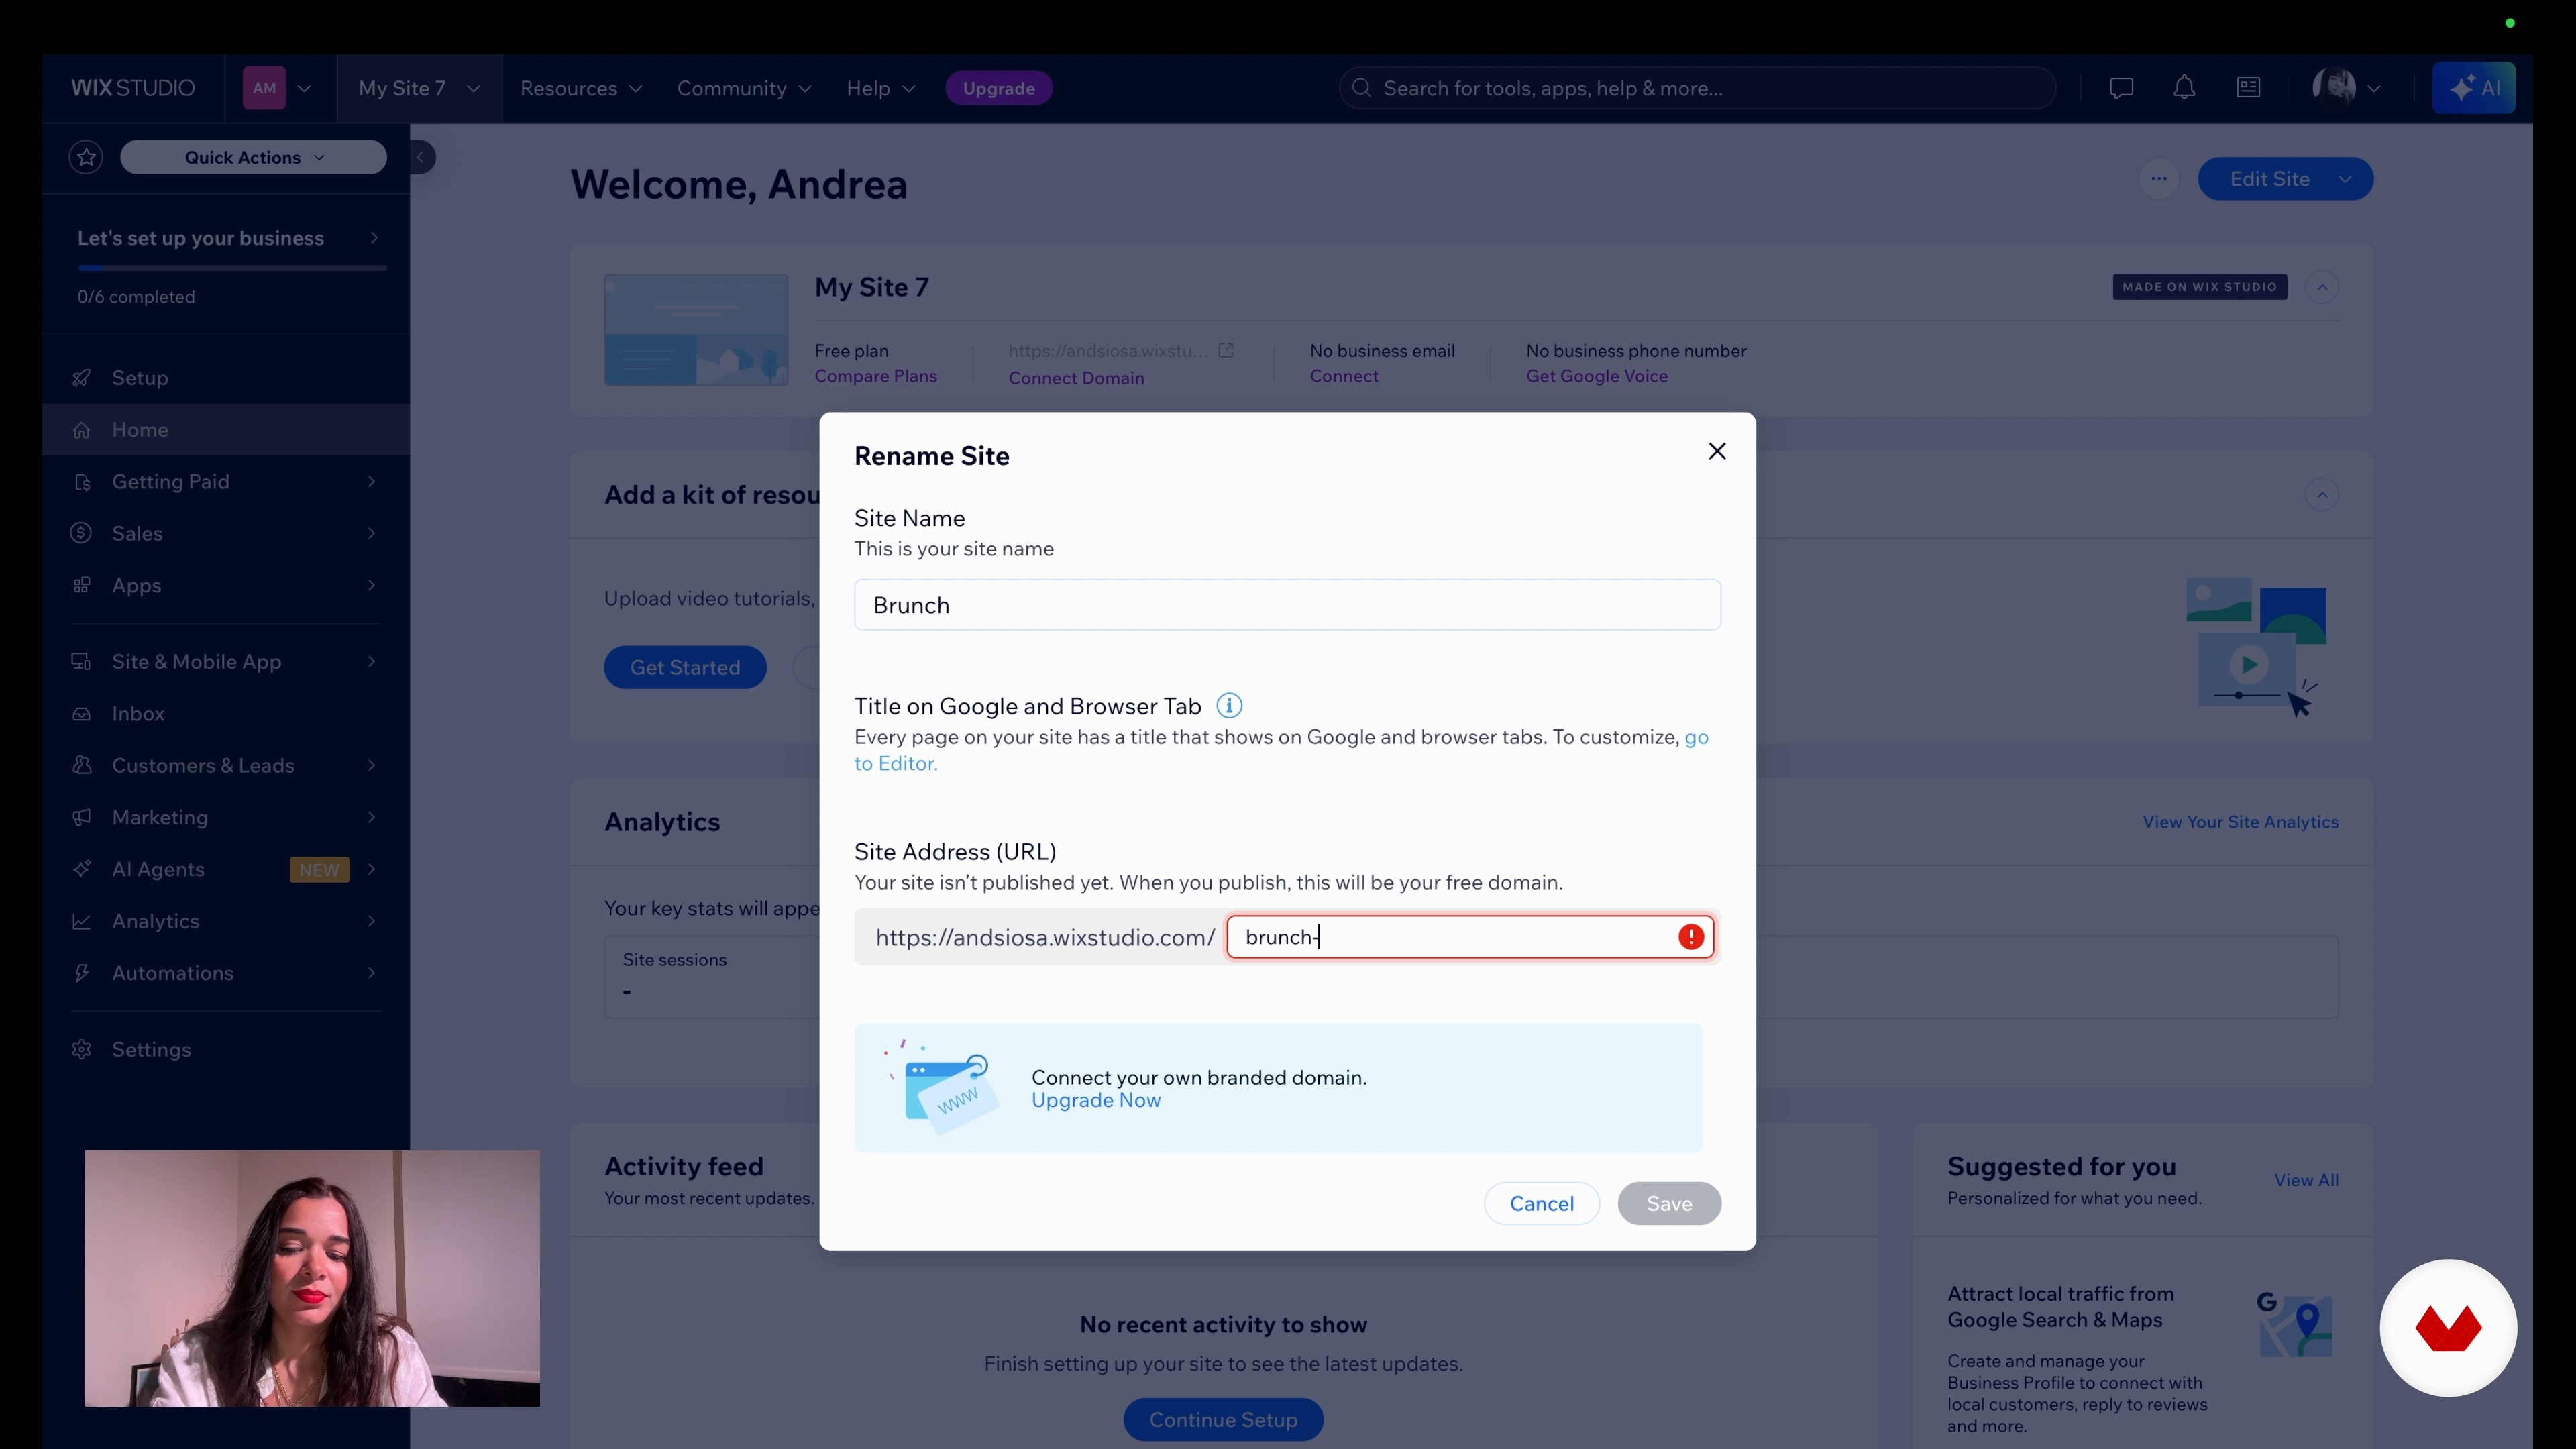2576x1449 pixels.
Task: Open the notifications bell
Action: click(x=2184, y=88)
